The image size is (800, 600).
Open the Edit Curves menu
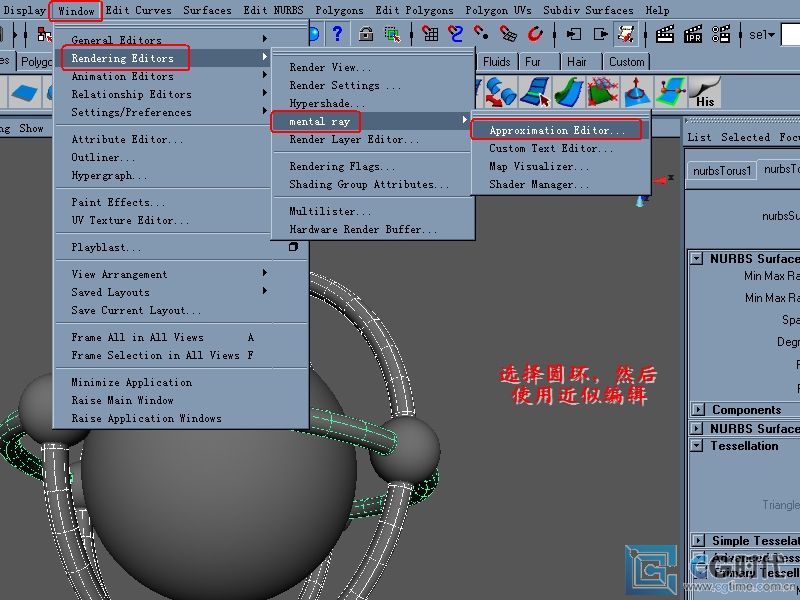pos(139,10)
